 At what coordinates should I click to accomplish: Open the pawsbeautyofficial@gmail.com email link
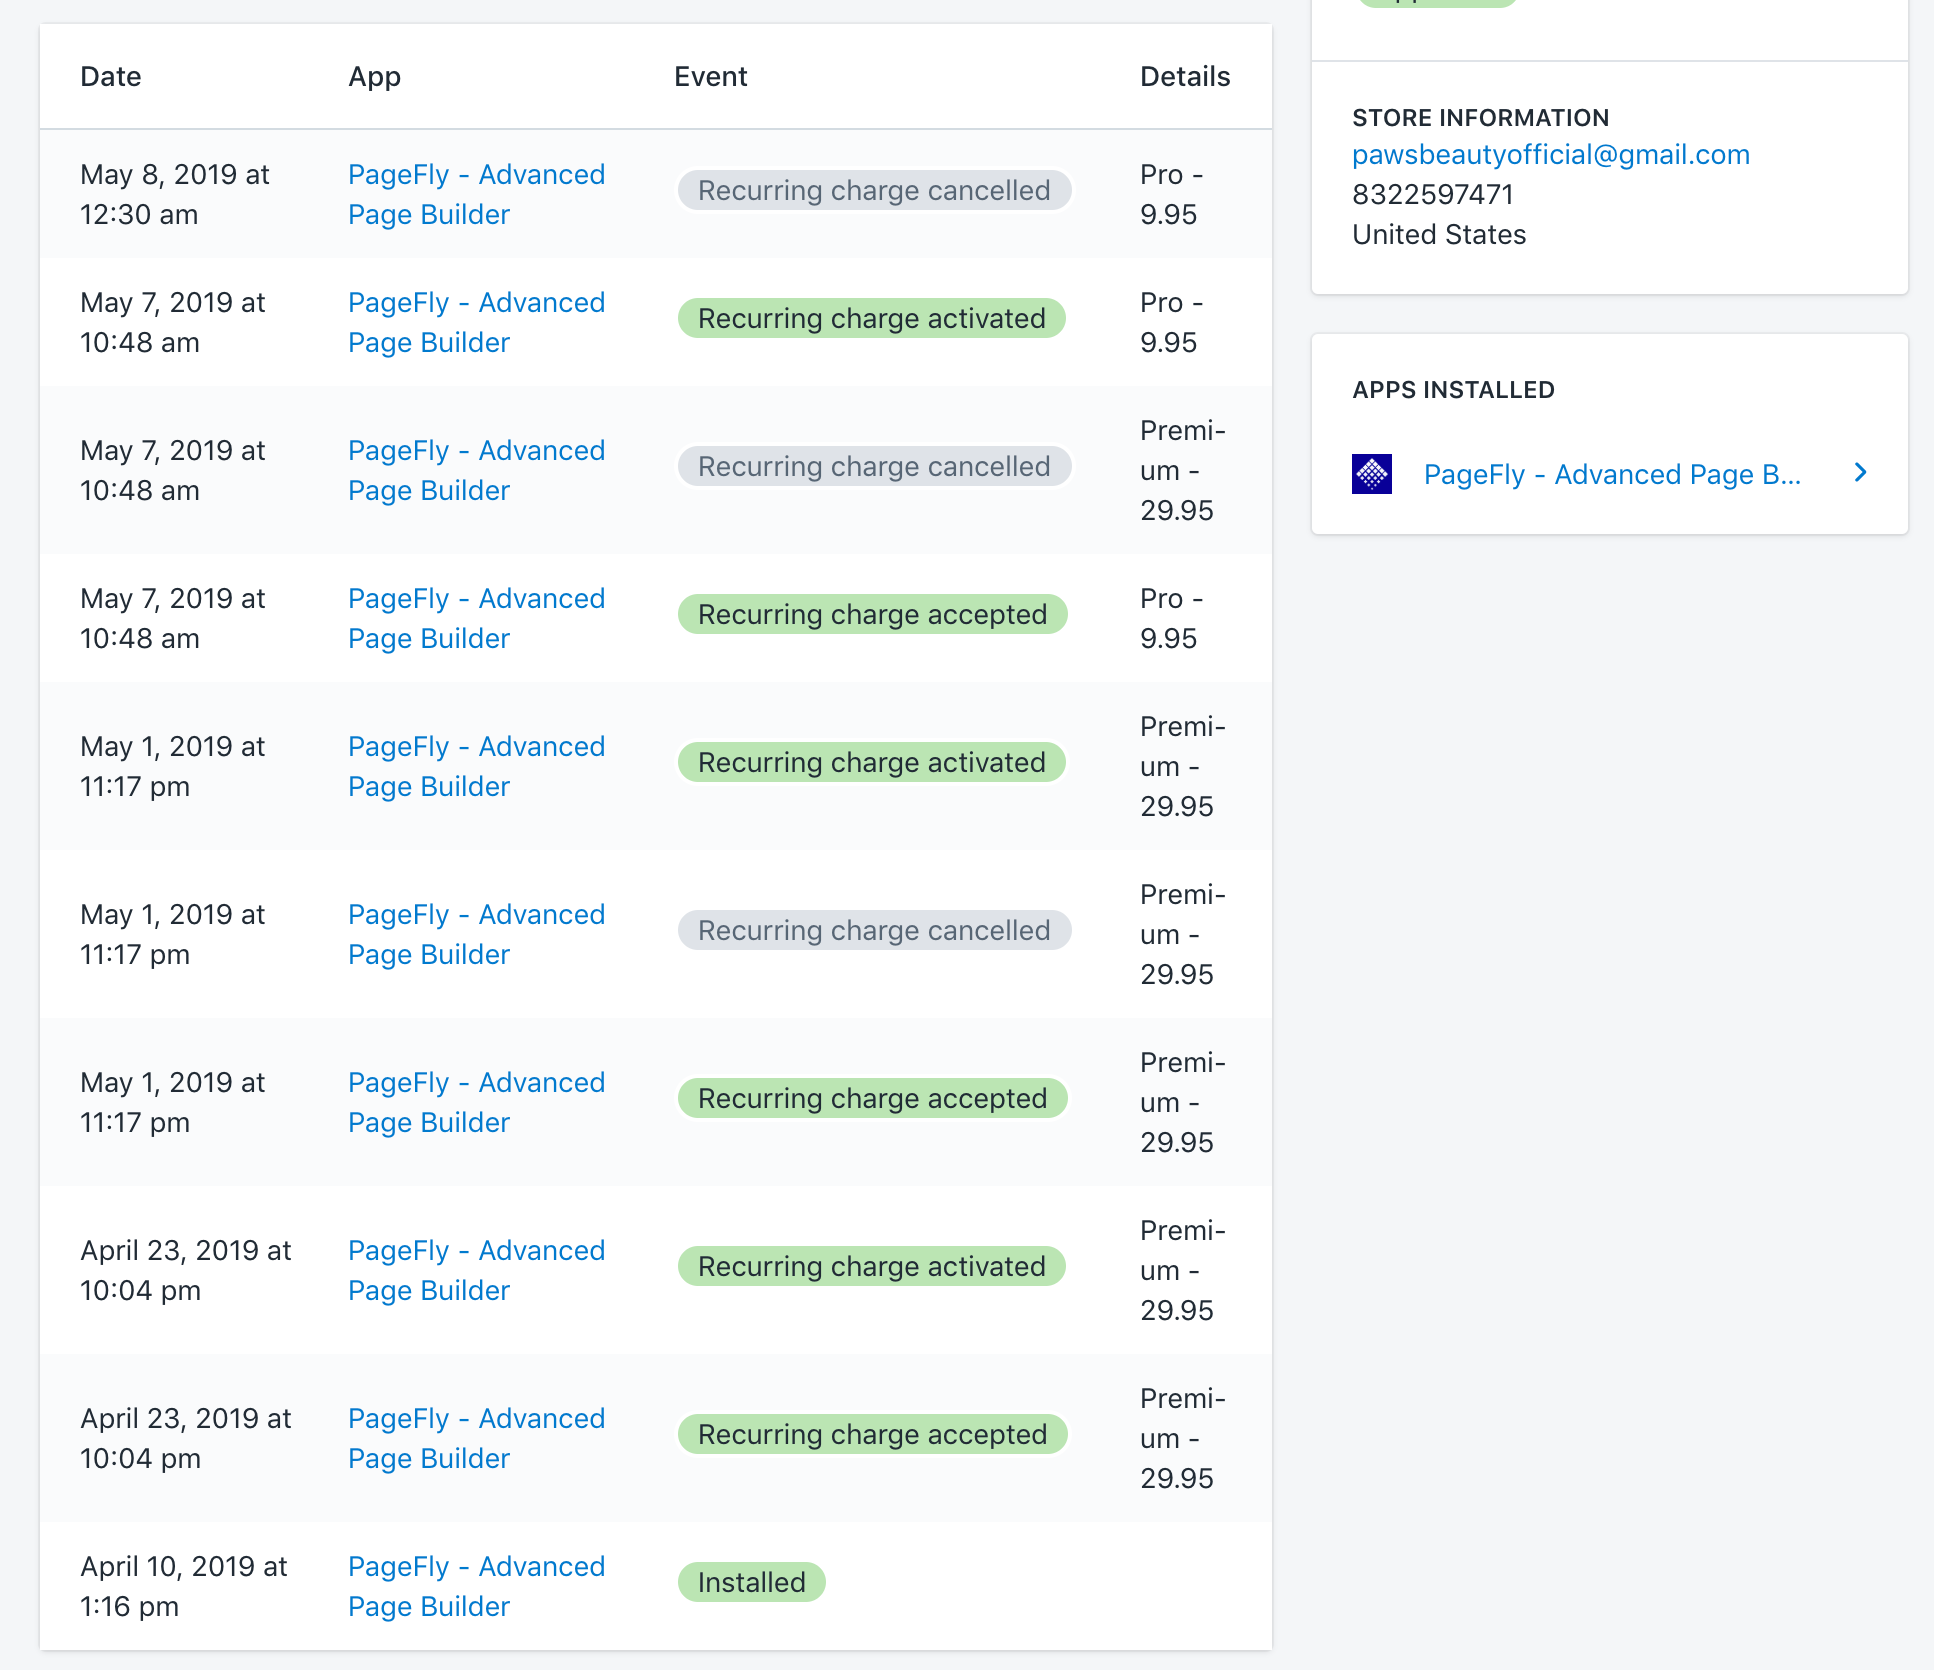point(1550,155)
